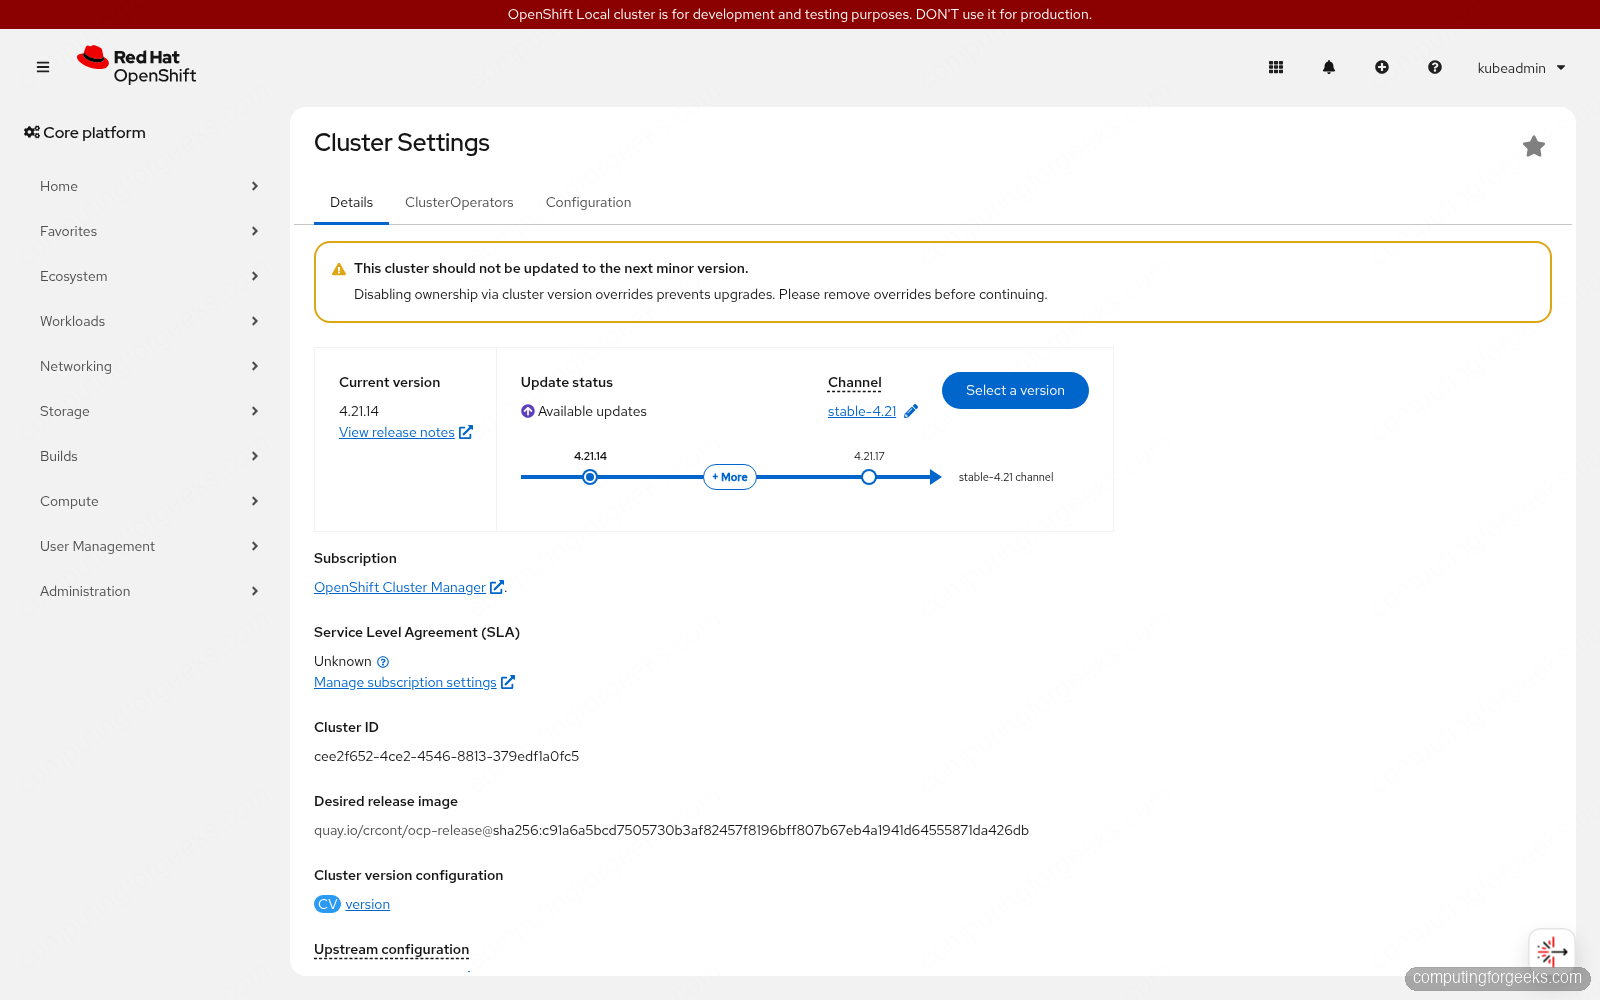Image resolution: width=1600 pixels, height=1000 pixels.
Task: Open the application launcher grid
Action: (x=1276, y=67)
